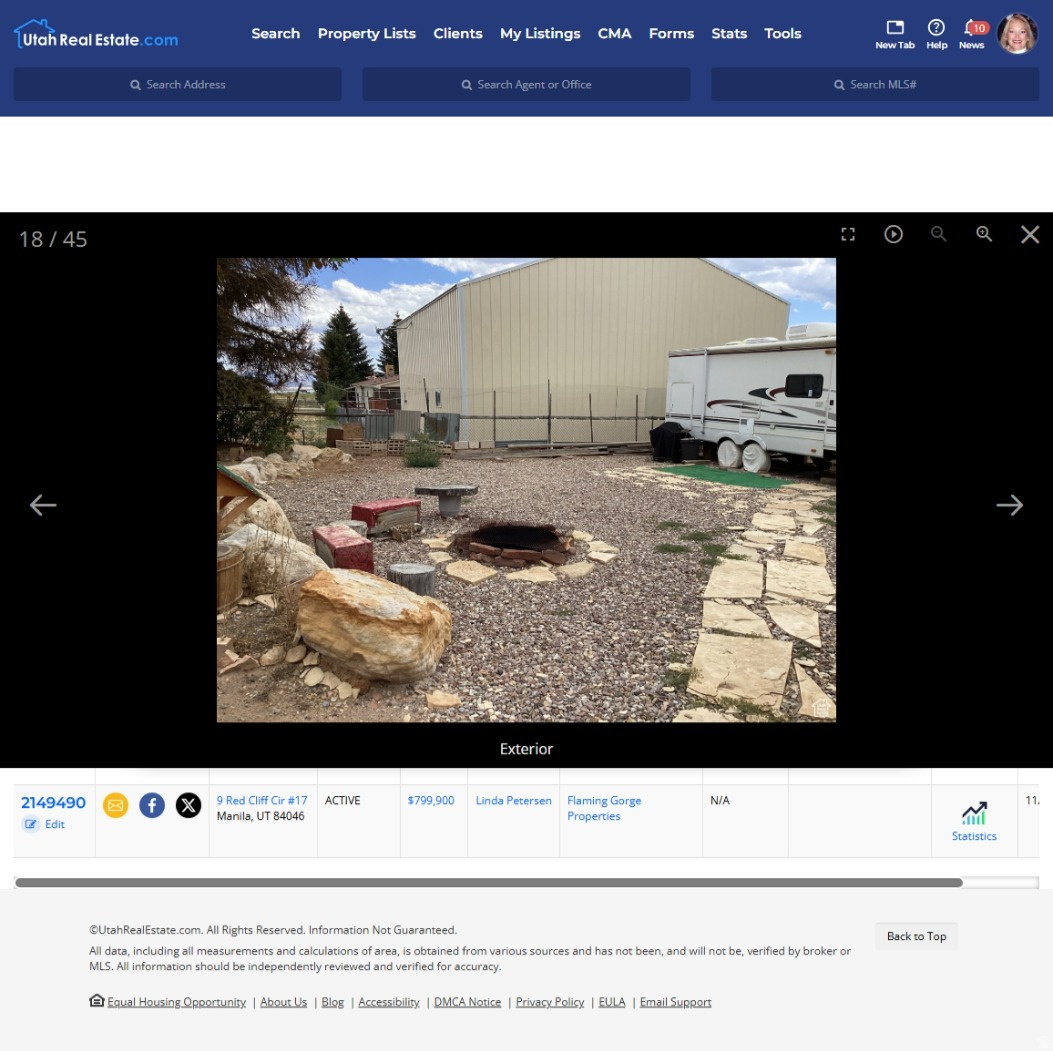Share listing 2149490 on Facebook

[x=152, y=805]
